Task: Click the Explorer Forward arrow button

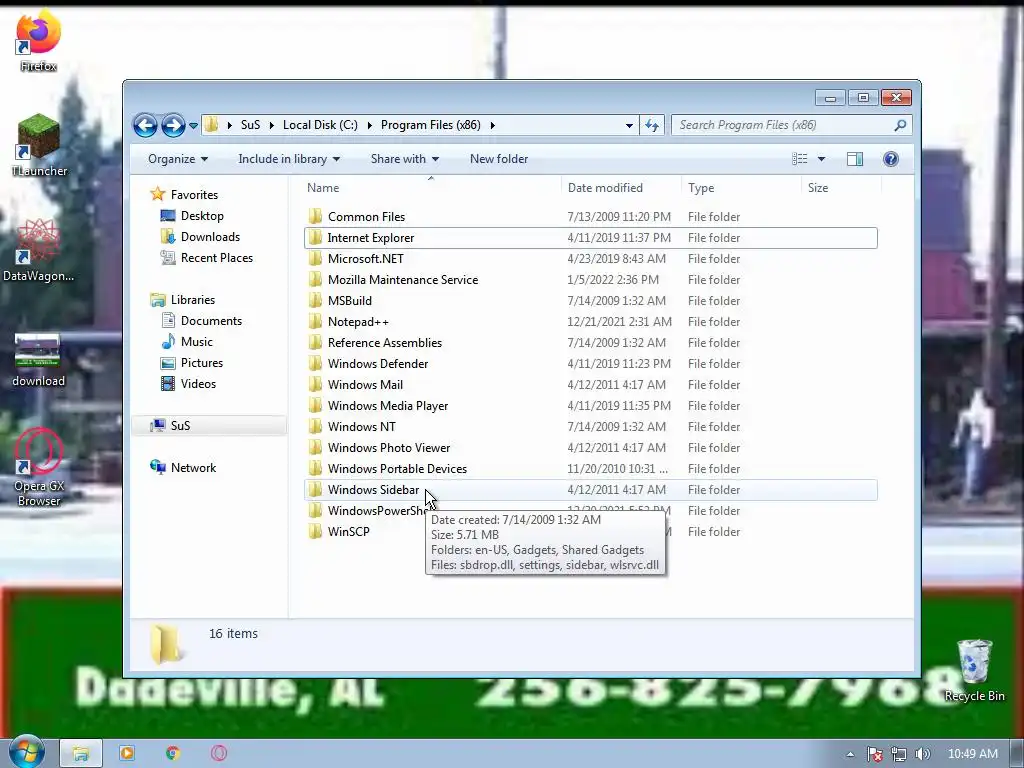Action: click(173, 125)
